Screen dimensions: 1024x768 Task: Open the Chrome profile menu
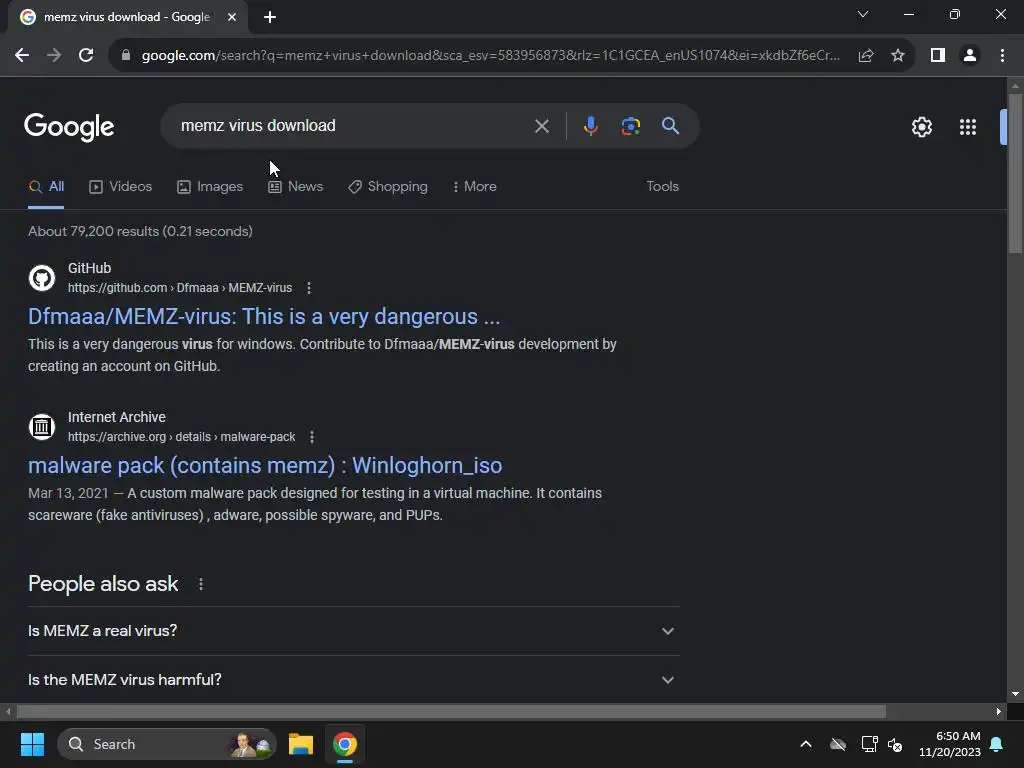[x=970, y=56]
